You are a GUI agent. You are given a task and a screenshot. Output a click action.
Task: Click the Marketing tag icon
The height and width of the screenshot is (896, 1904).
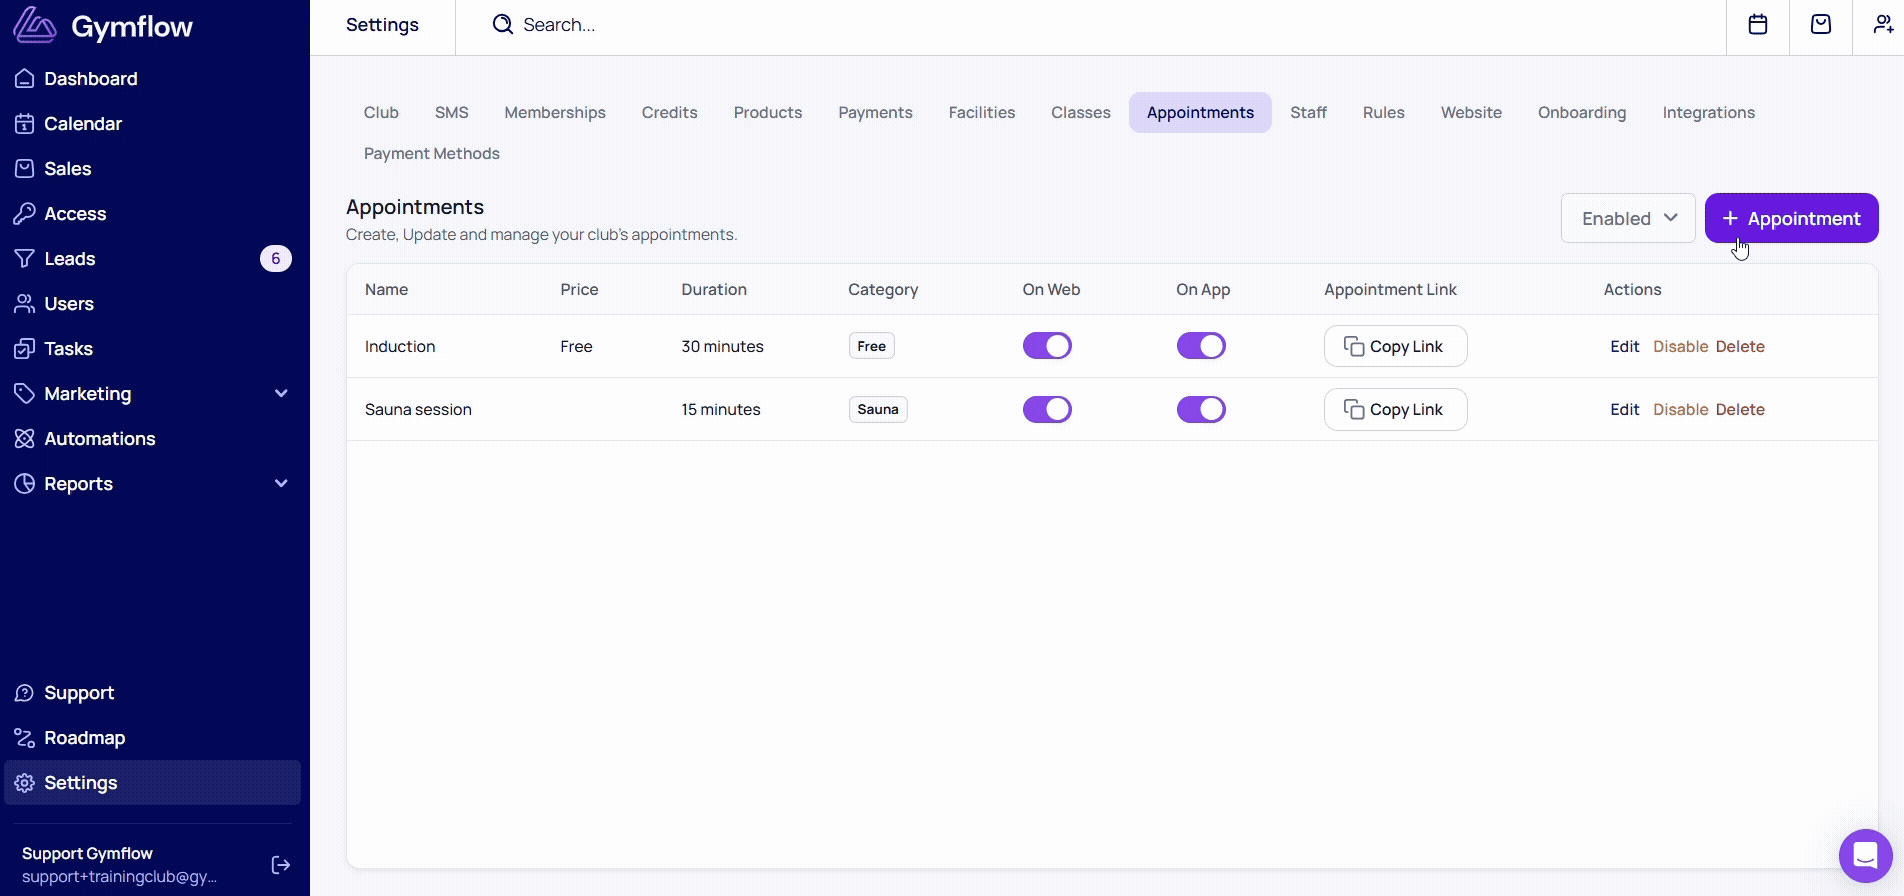tap(25, 394)
